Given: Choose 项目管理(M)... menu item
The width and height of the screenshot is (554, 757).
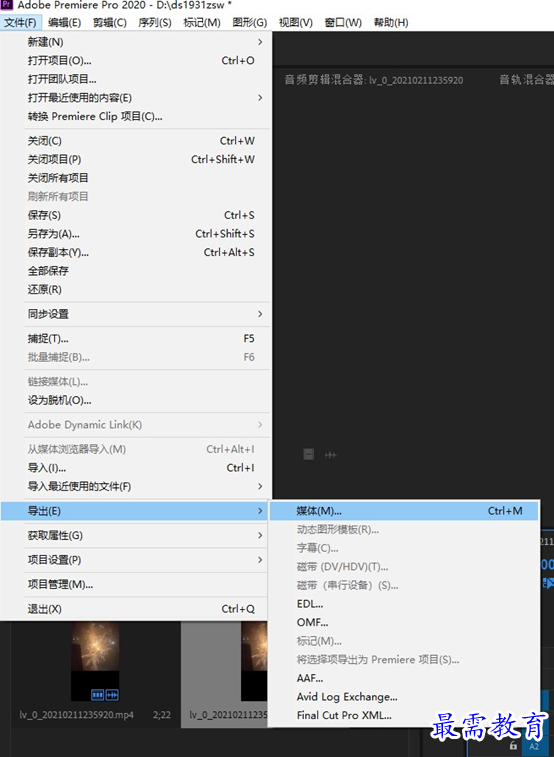Looking at the screenshot, I should tap(135, 585).
